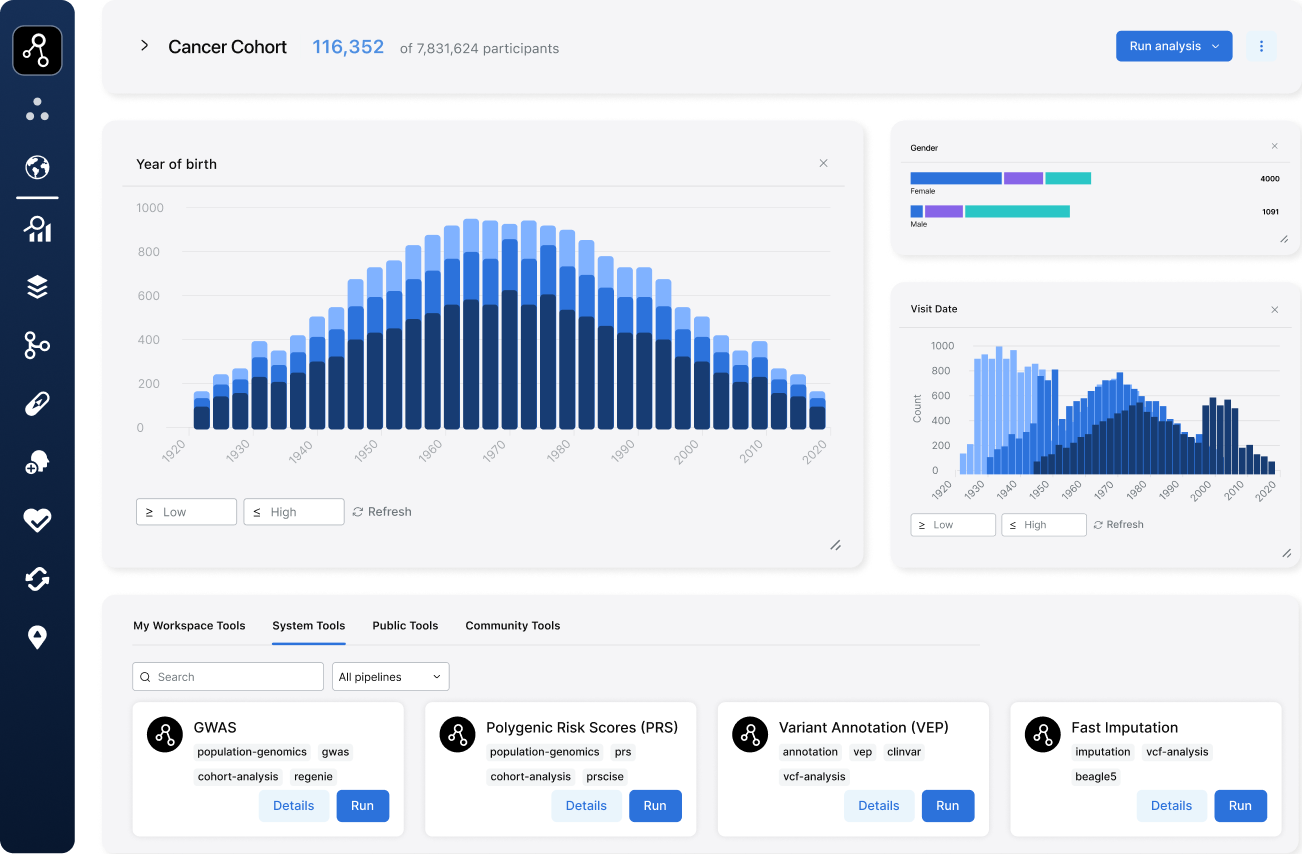Select the stacked layers sidebar icon
Screen dimensions: 1302x854
pyautogui.click(x=37, y=288)
